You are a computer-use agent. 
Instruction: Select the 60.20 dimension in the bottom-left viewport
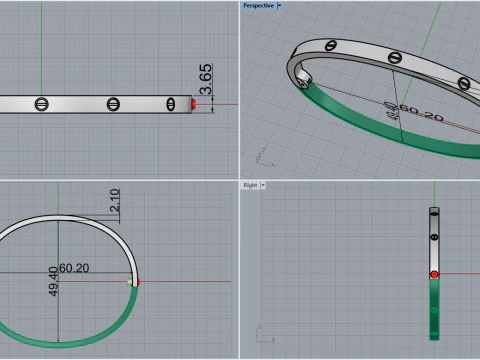74,268
